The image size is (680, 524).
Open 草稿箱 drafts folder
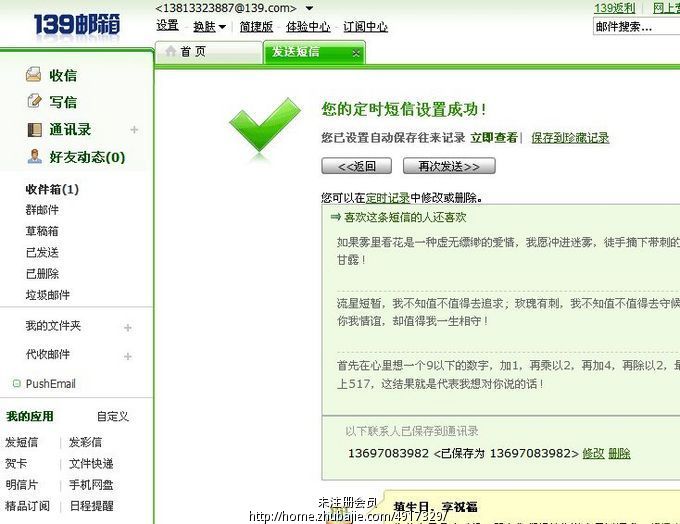click(x=42, y=231)
